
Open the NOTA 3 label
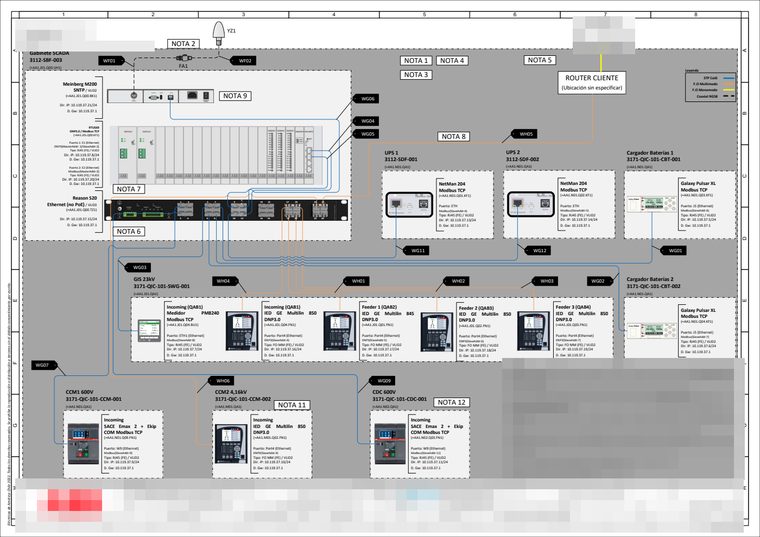416,75
